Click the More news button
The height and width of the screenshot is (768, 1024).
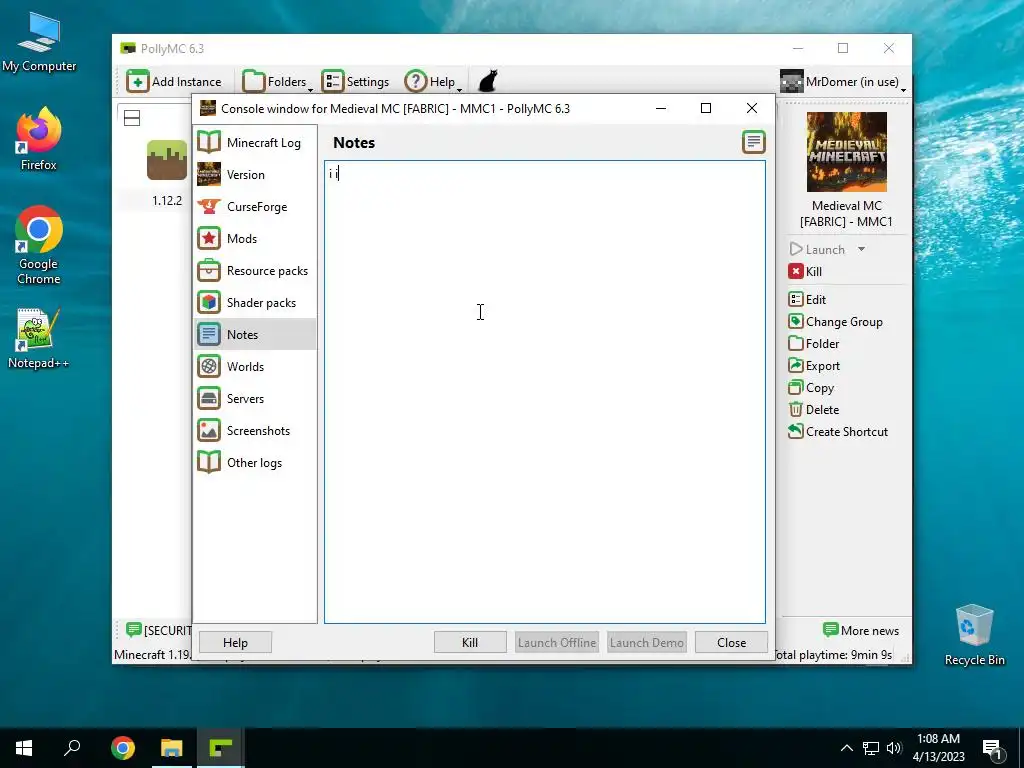[x=861, y=630]
